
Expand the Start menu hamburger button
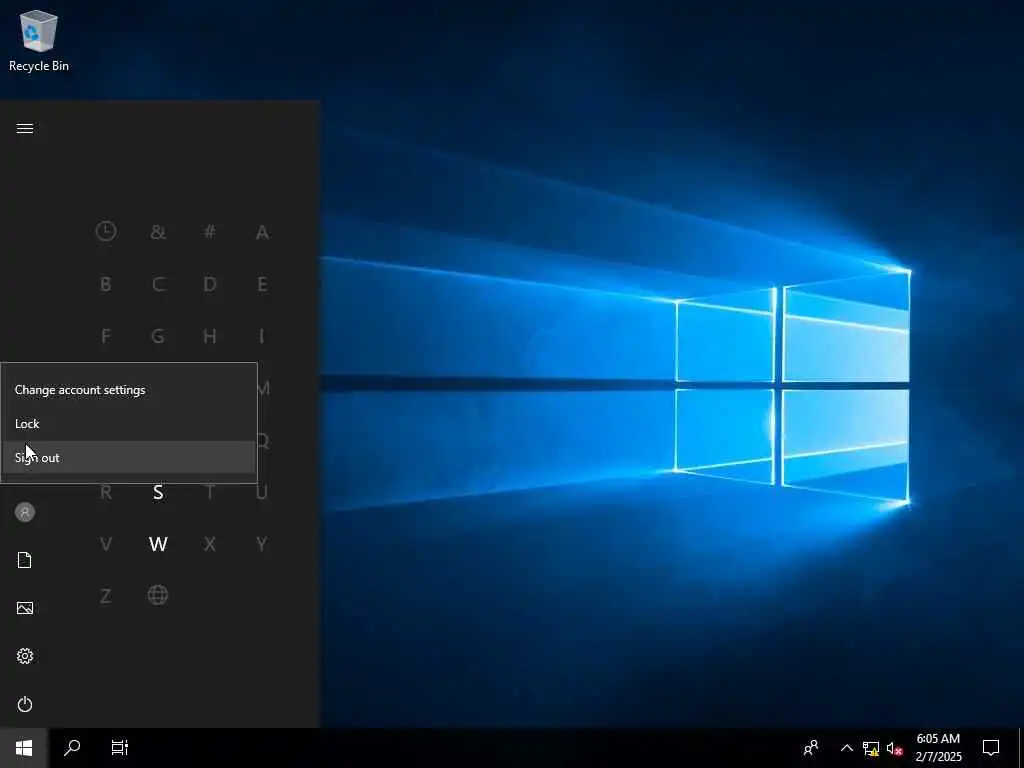click(25, 128)
